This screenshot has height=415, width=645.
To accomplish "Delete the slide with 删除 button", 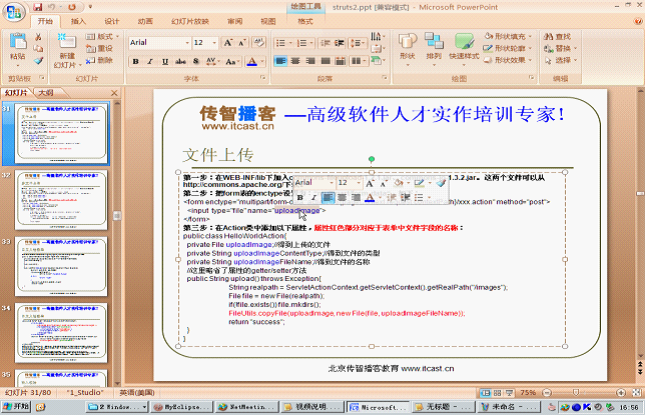I will [99, 61].
